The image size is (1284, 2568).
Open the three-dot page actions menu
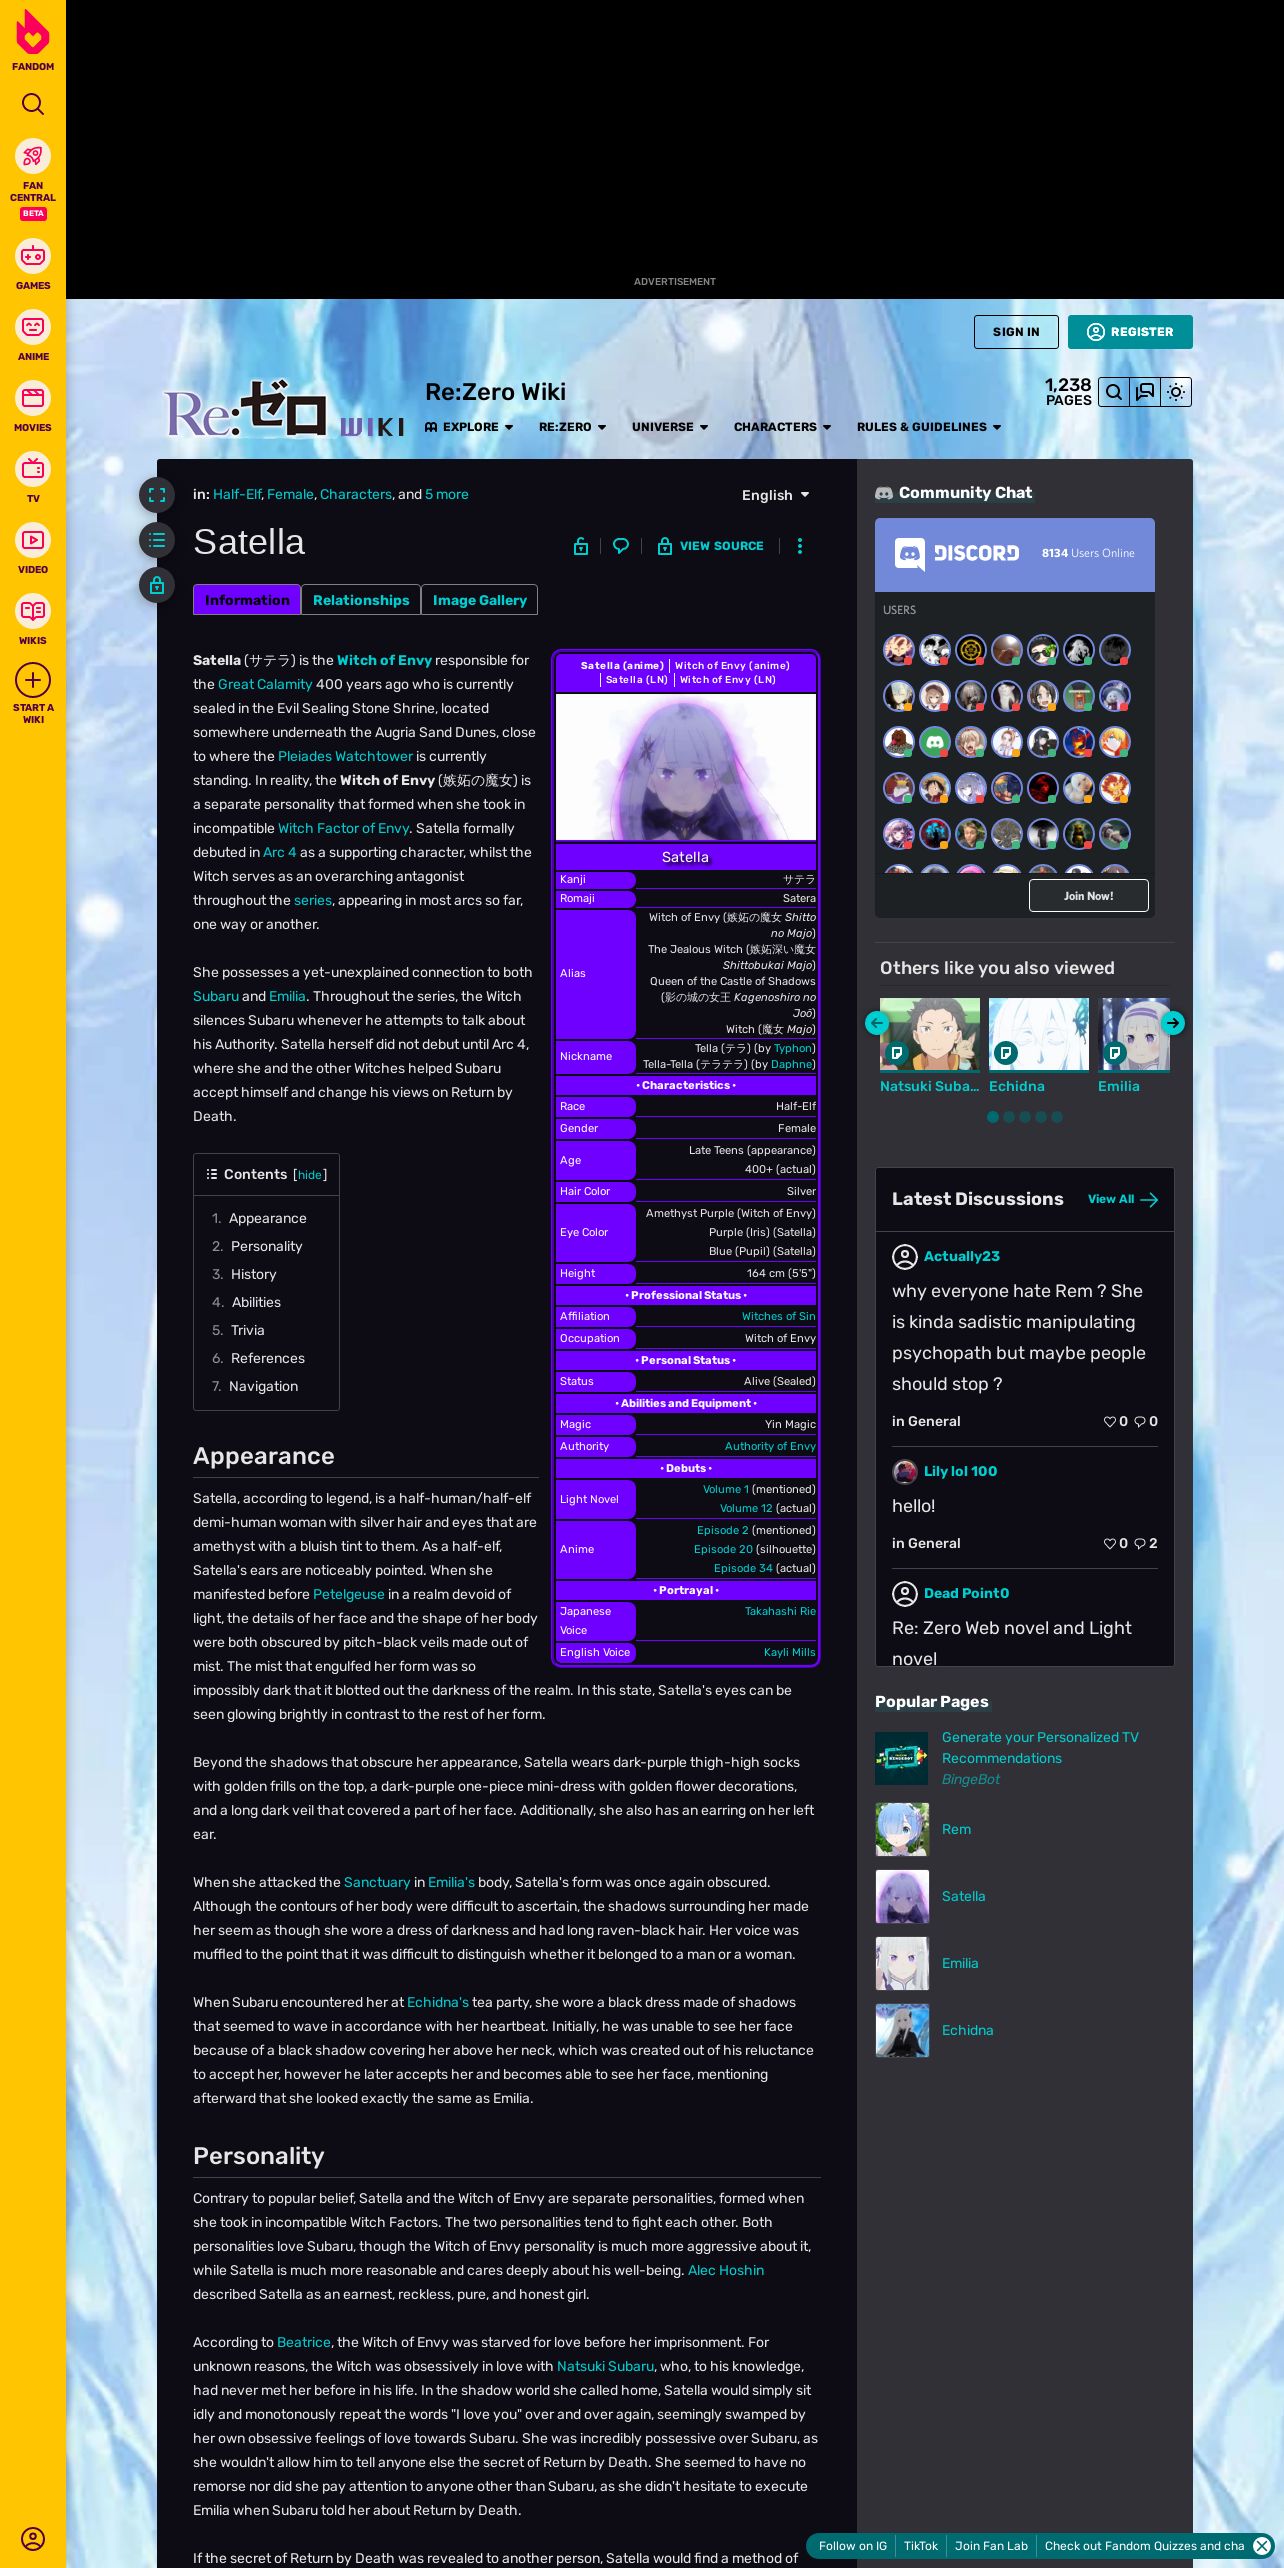coord(799,546)
